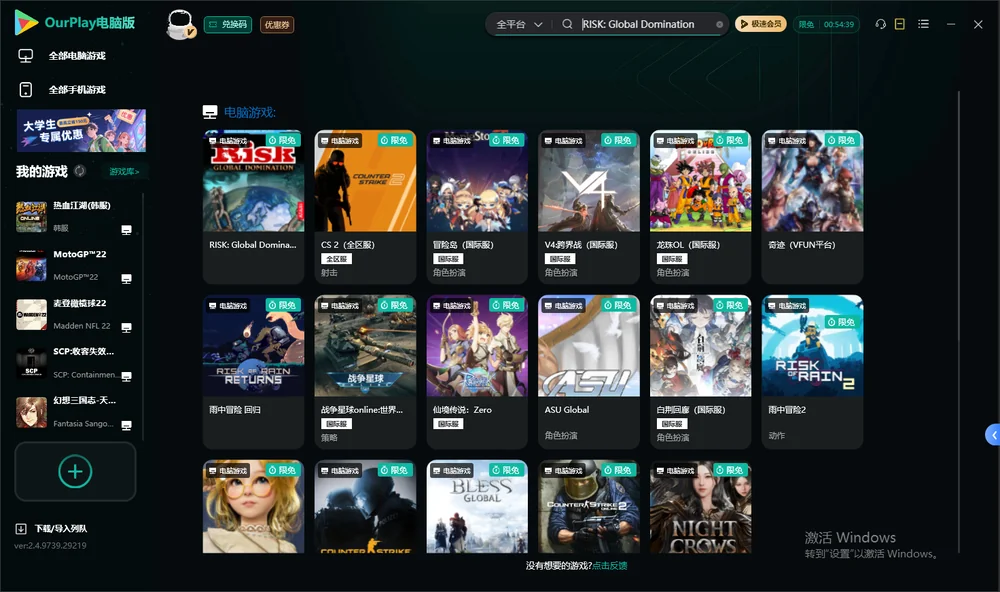
Task: Open the hamburger list menu icon
Action: pos(923,24)
